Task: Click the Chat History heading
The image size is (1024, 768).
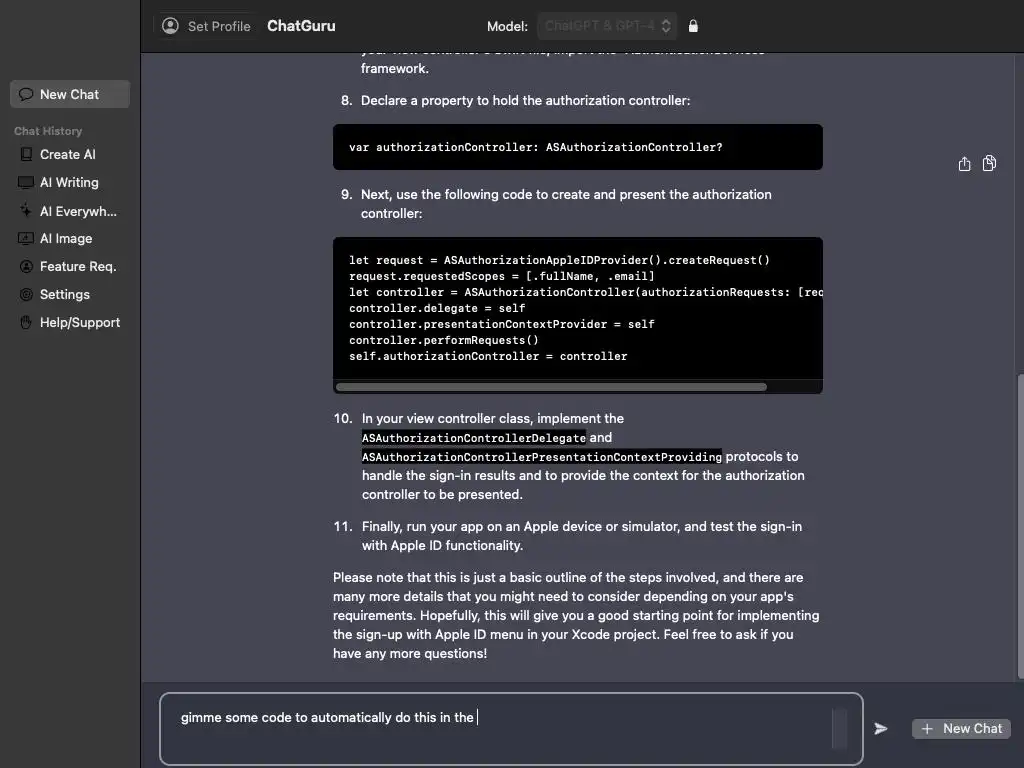Action: coord(48,131)
